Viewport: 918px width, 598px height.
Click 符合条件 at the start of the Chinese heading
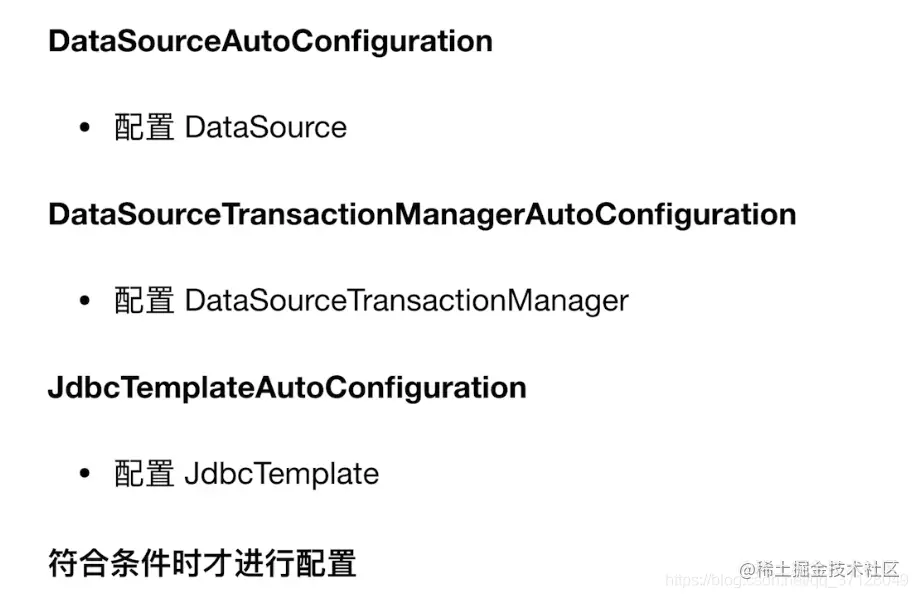109,563
